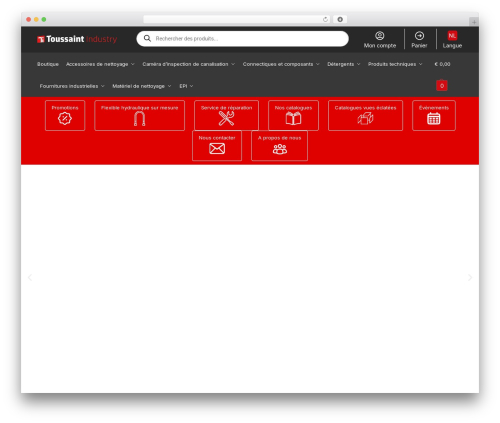Click the Panier label

pos(419,46)
